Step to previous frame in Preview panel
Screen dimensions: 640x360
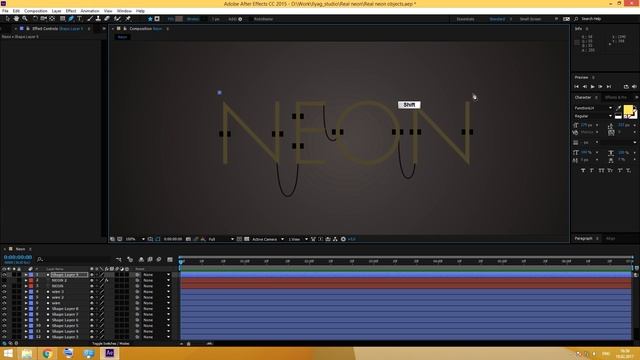pyautogui.click(x=584, y=87)
